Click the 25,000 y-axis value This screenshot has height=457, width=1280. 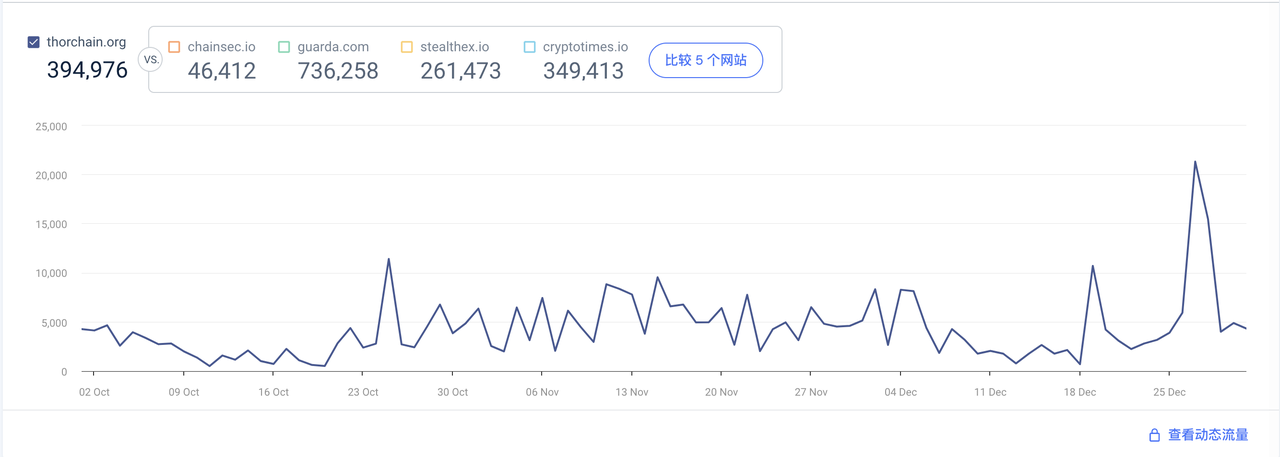tap(49, 127)
